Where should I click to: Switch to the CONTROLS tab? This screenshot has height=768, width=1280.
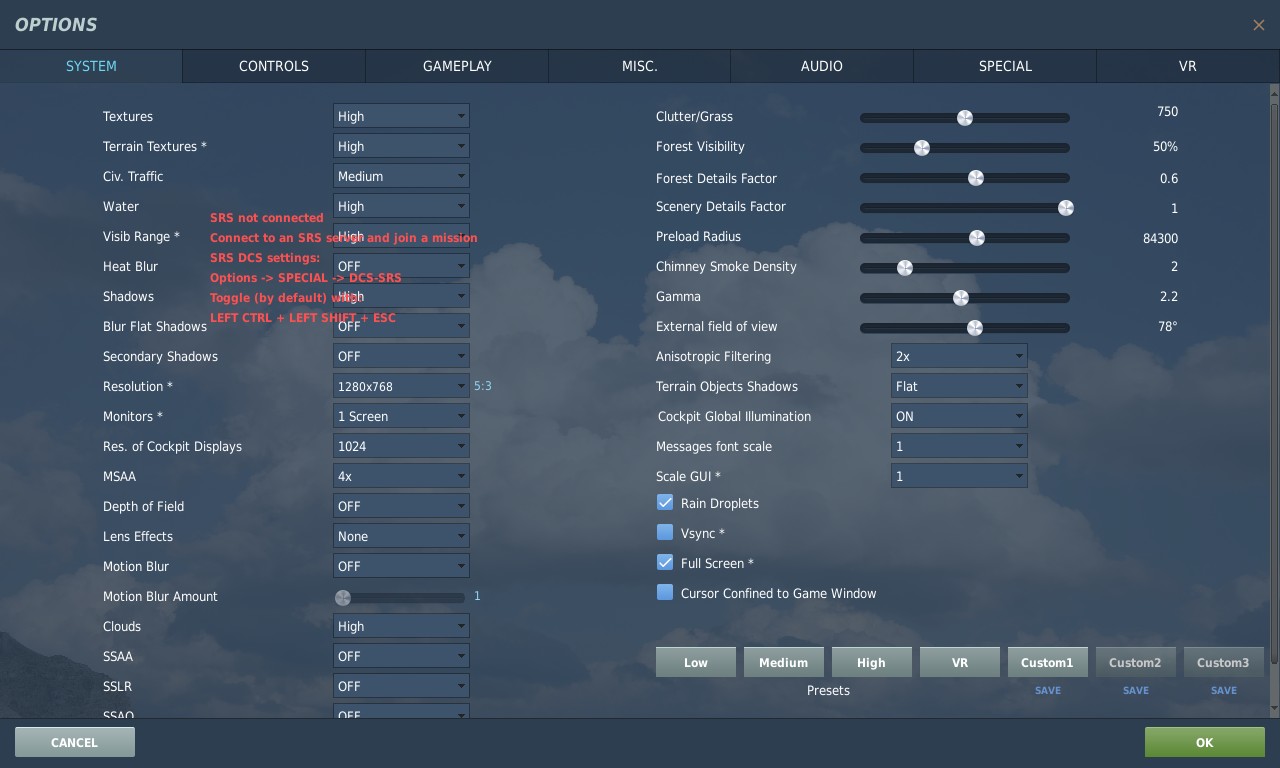coord(273,66)
